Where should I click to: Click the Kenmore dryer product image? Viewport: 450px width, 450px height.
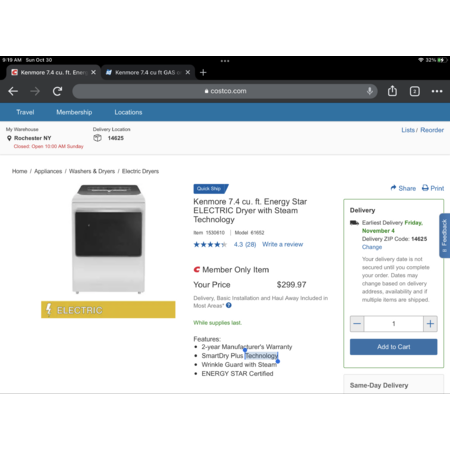[x=108, y=239]
